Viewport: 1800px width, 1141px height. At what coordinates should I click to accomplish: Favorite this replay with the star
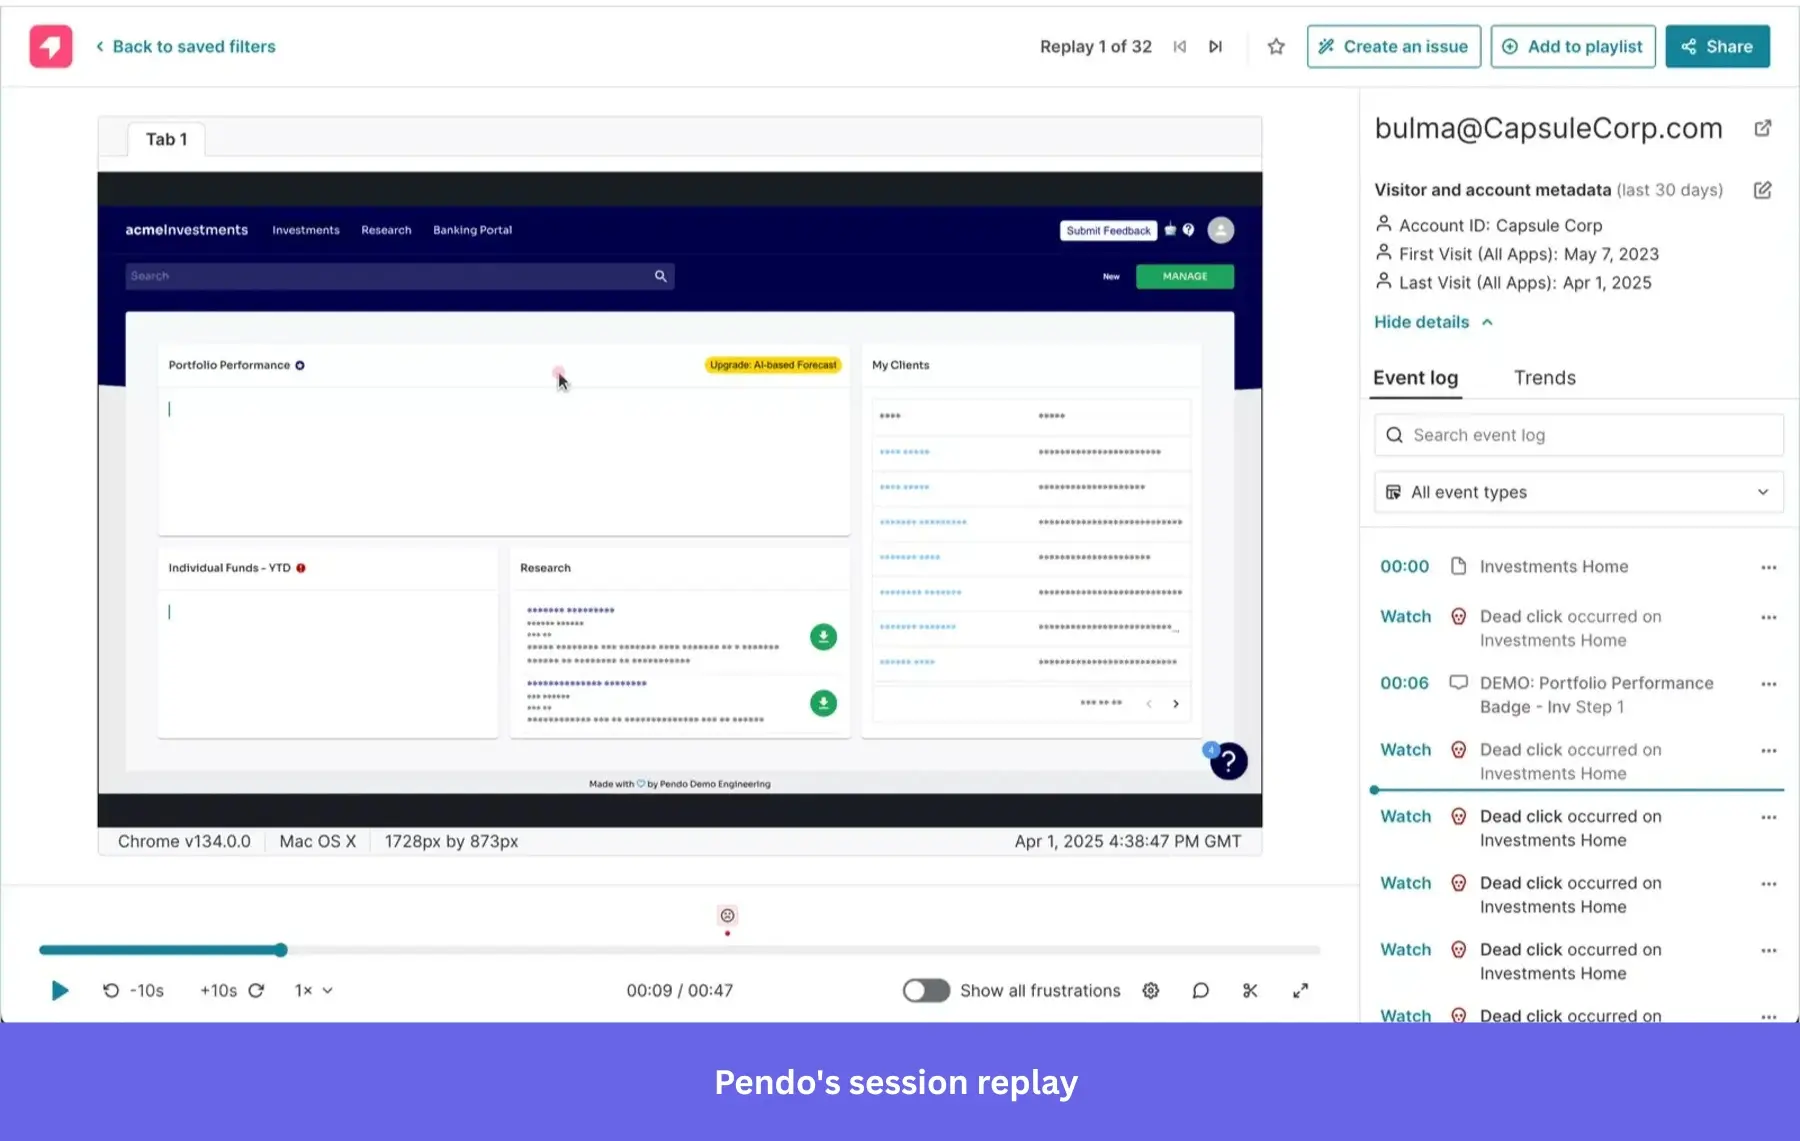[1275, 46]
